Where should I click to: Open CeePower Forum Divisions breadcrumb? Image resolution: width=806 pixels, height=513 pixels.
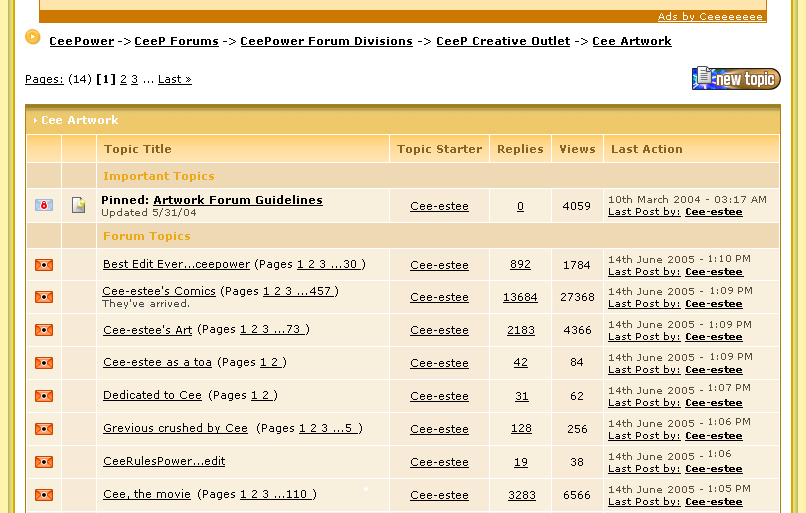pyautogui.click(x=326, y=41)
